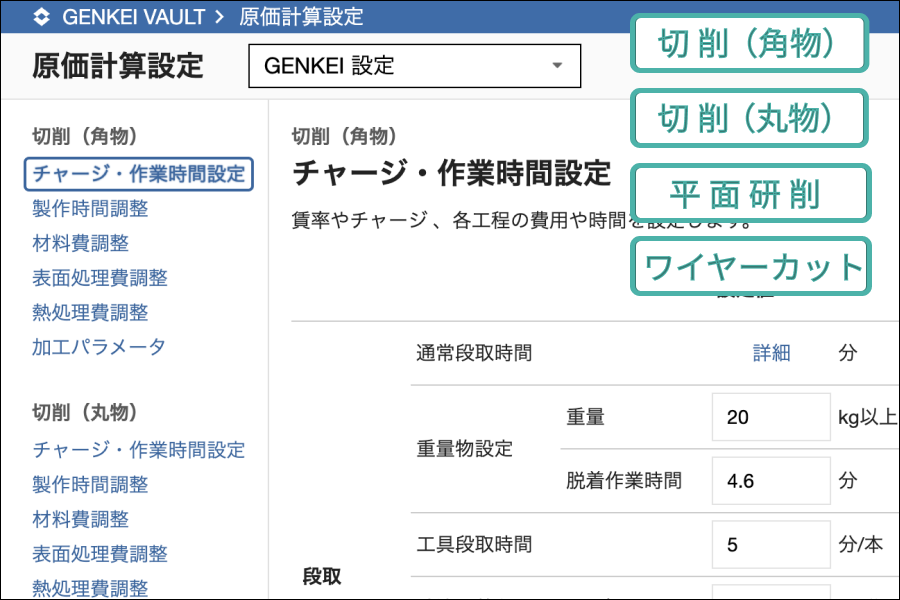Viewport: 900px width, 600px height.
Task: Open チャージ・作業時間設定 under sidebar 切削（丸物）
Action: point(138,450)
